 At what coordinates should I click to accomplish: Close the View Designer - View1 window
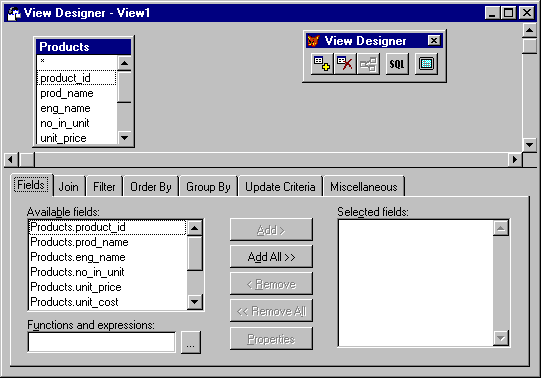pyautogui.click(x=527, y=13)
